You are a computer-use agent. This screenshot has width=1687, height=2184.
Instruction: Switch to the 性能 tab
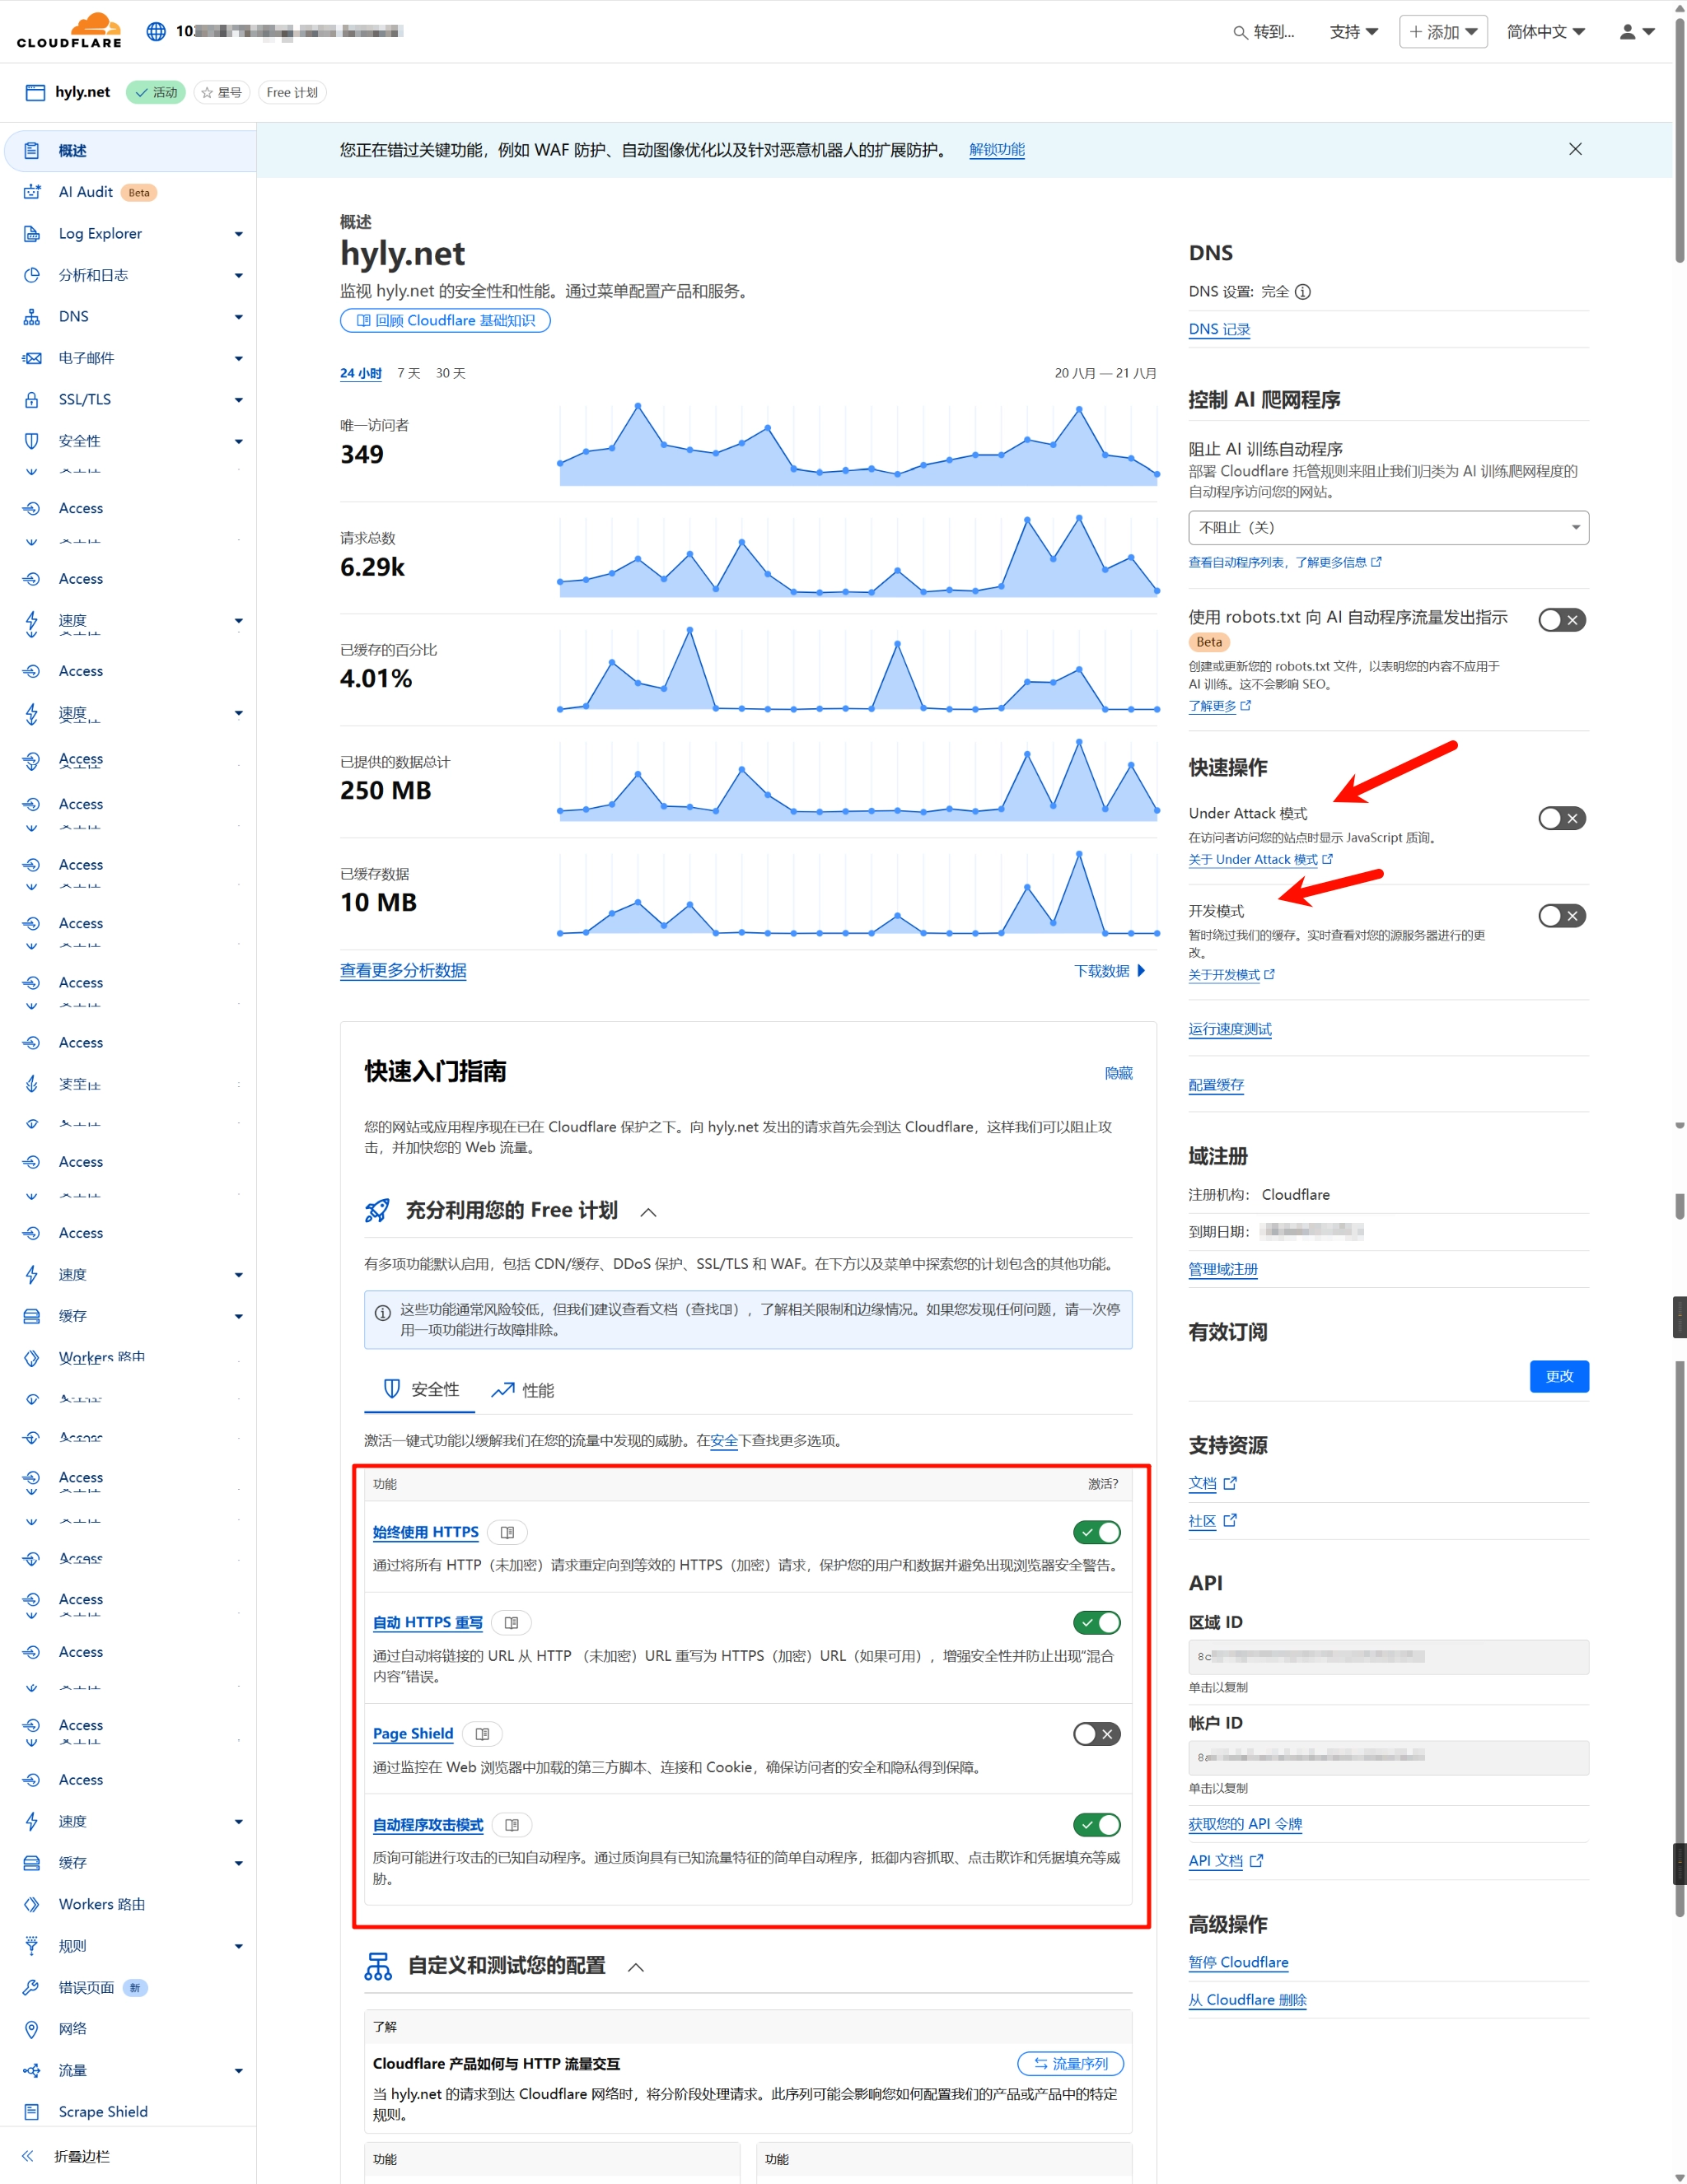(x=522, y=1390)
